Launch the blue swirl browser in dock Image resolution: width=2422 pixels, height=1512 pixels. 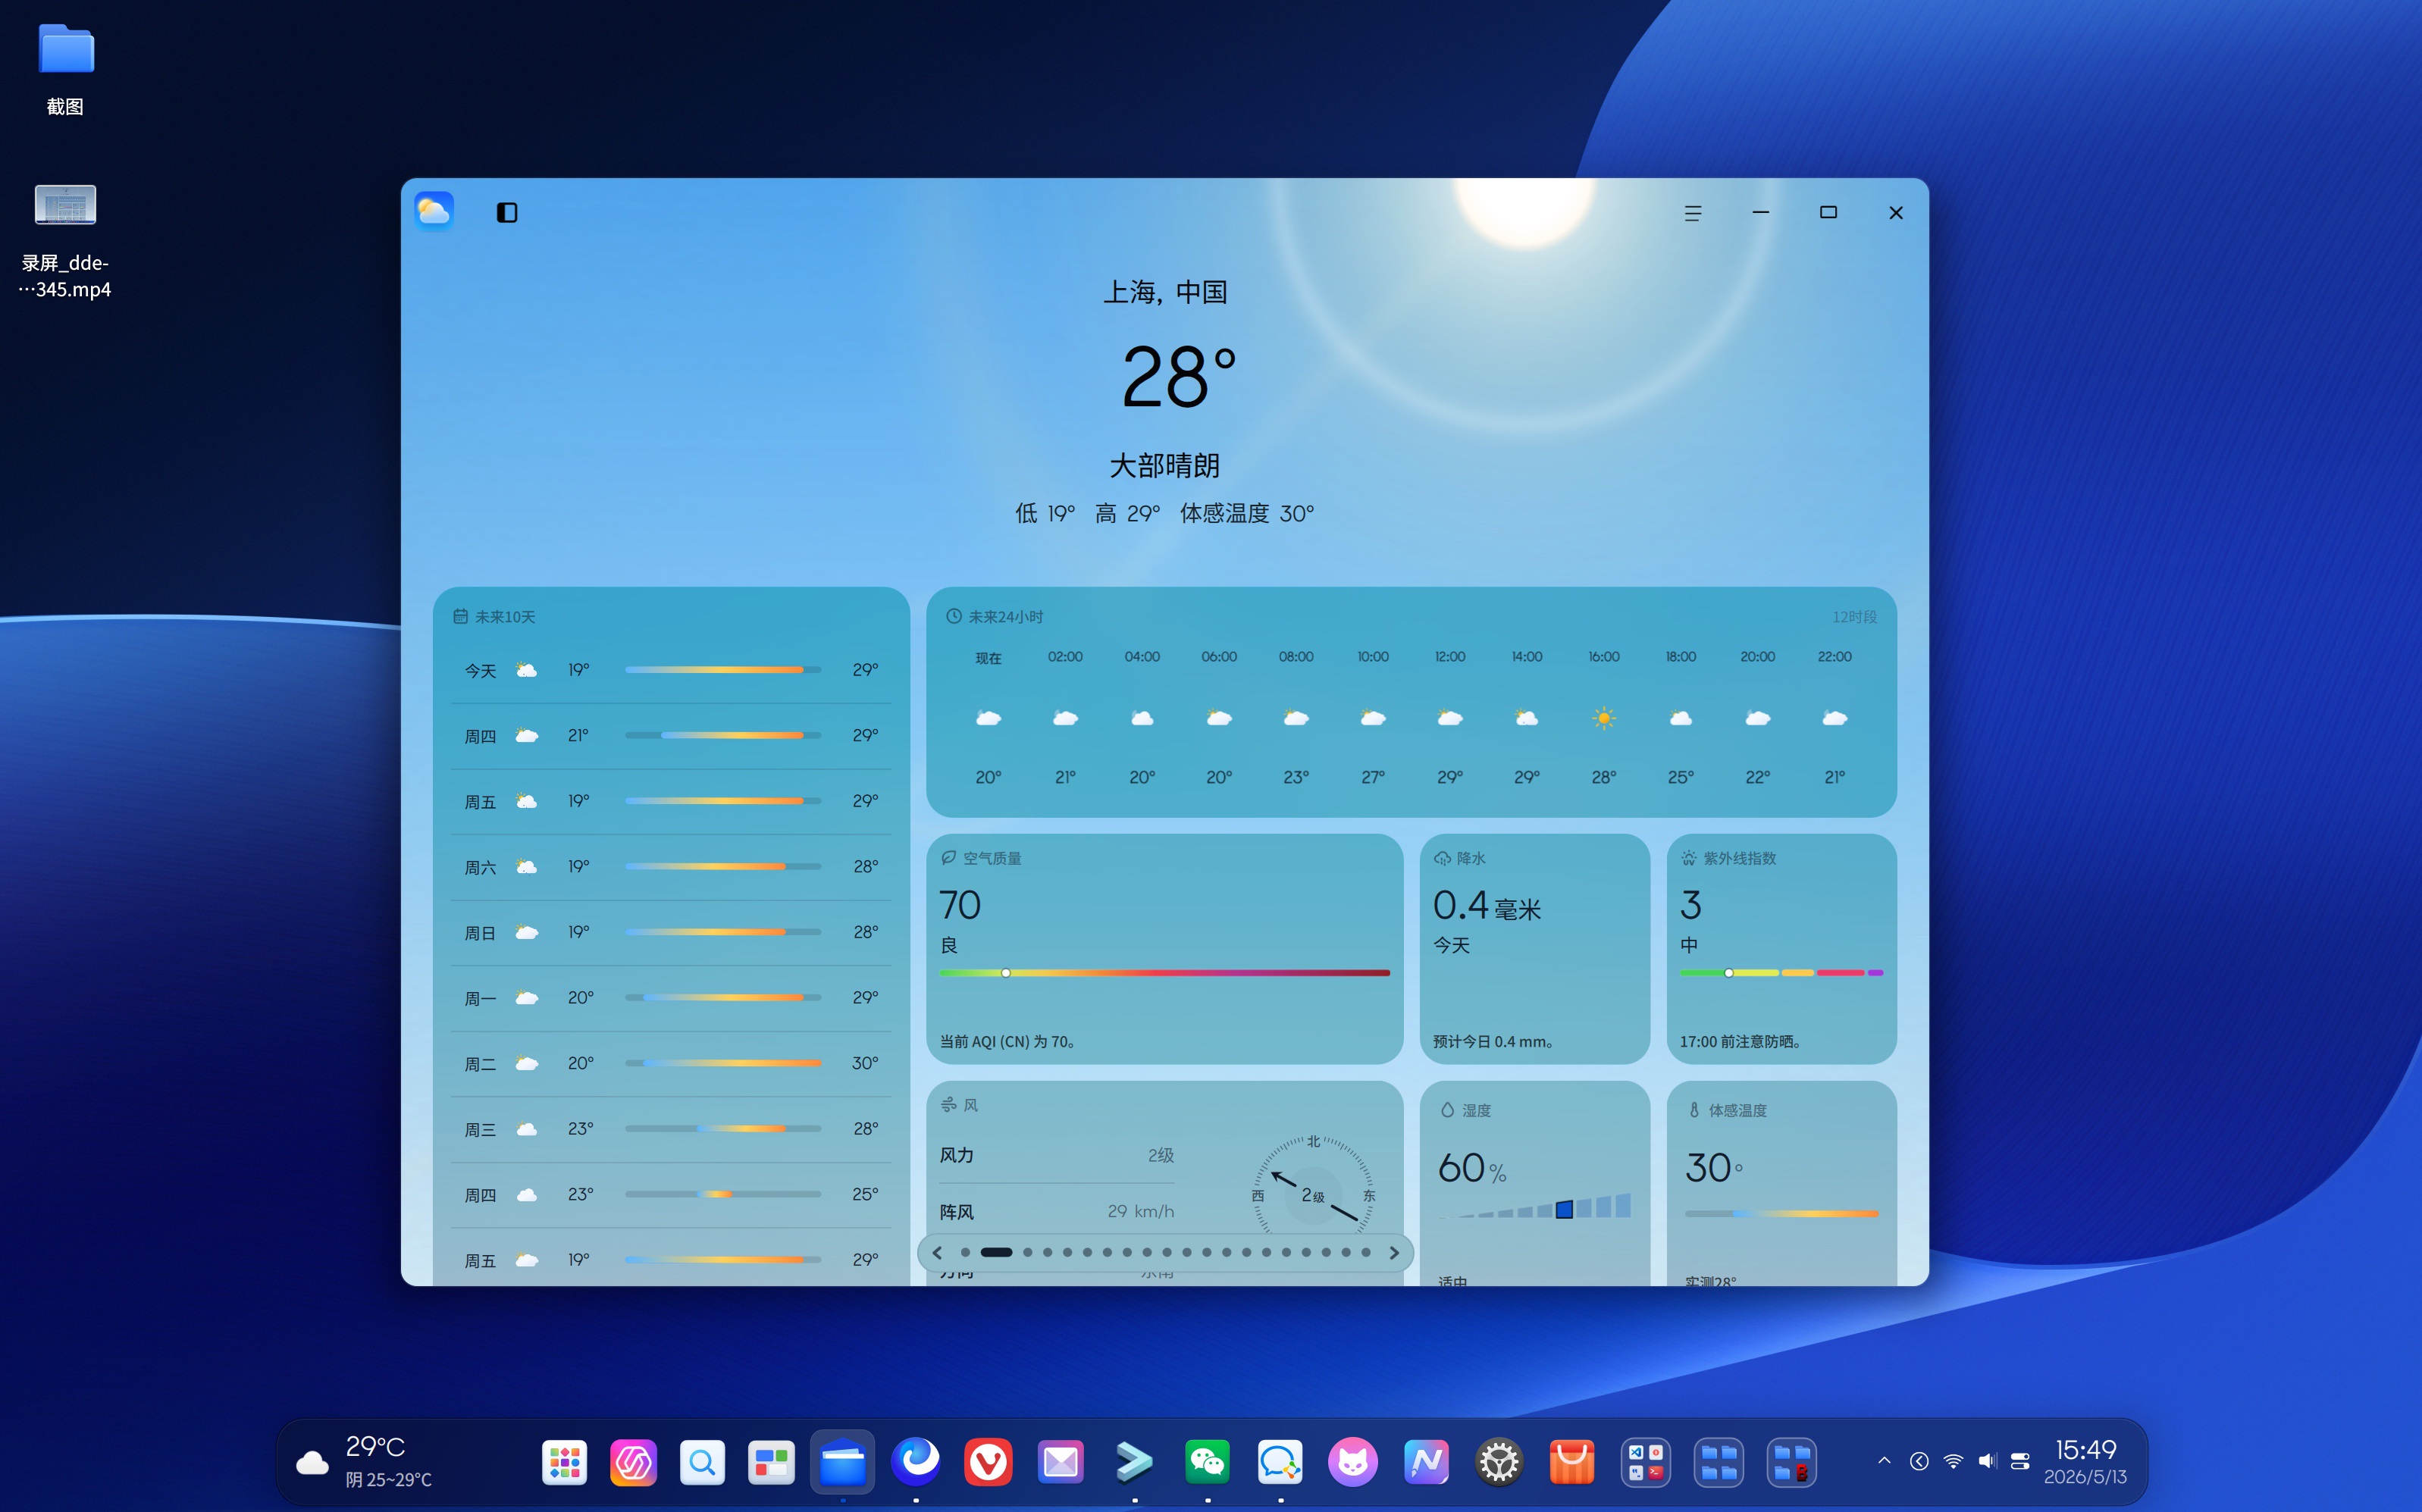(916, 1462)
